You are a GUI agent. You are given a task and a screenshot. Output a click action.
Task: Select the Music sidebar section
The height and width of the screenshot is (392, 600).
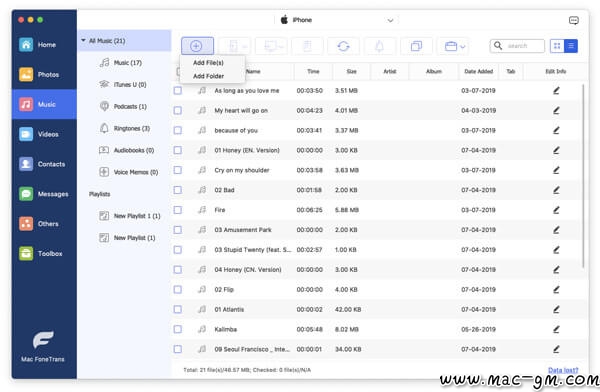click(x=44, y=104)
